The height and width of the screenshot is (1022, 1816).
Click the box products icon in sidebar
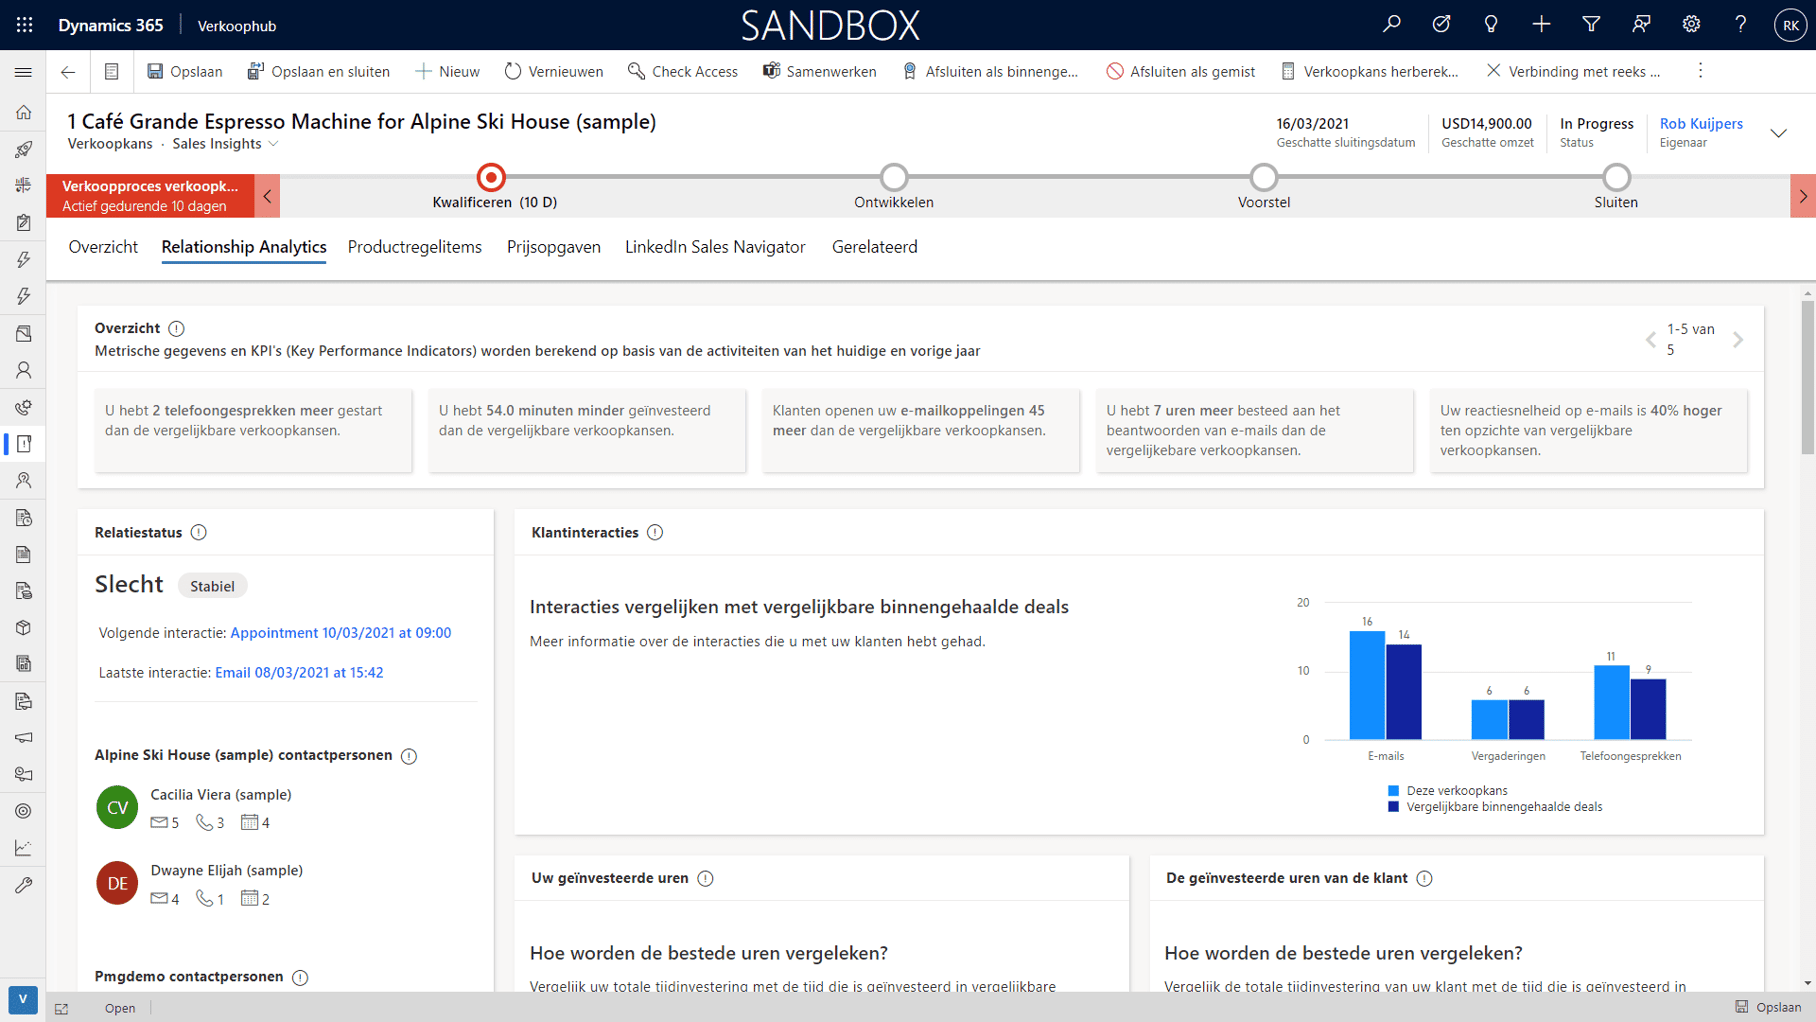coord(23,628)
